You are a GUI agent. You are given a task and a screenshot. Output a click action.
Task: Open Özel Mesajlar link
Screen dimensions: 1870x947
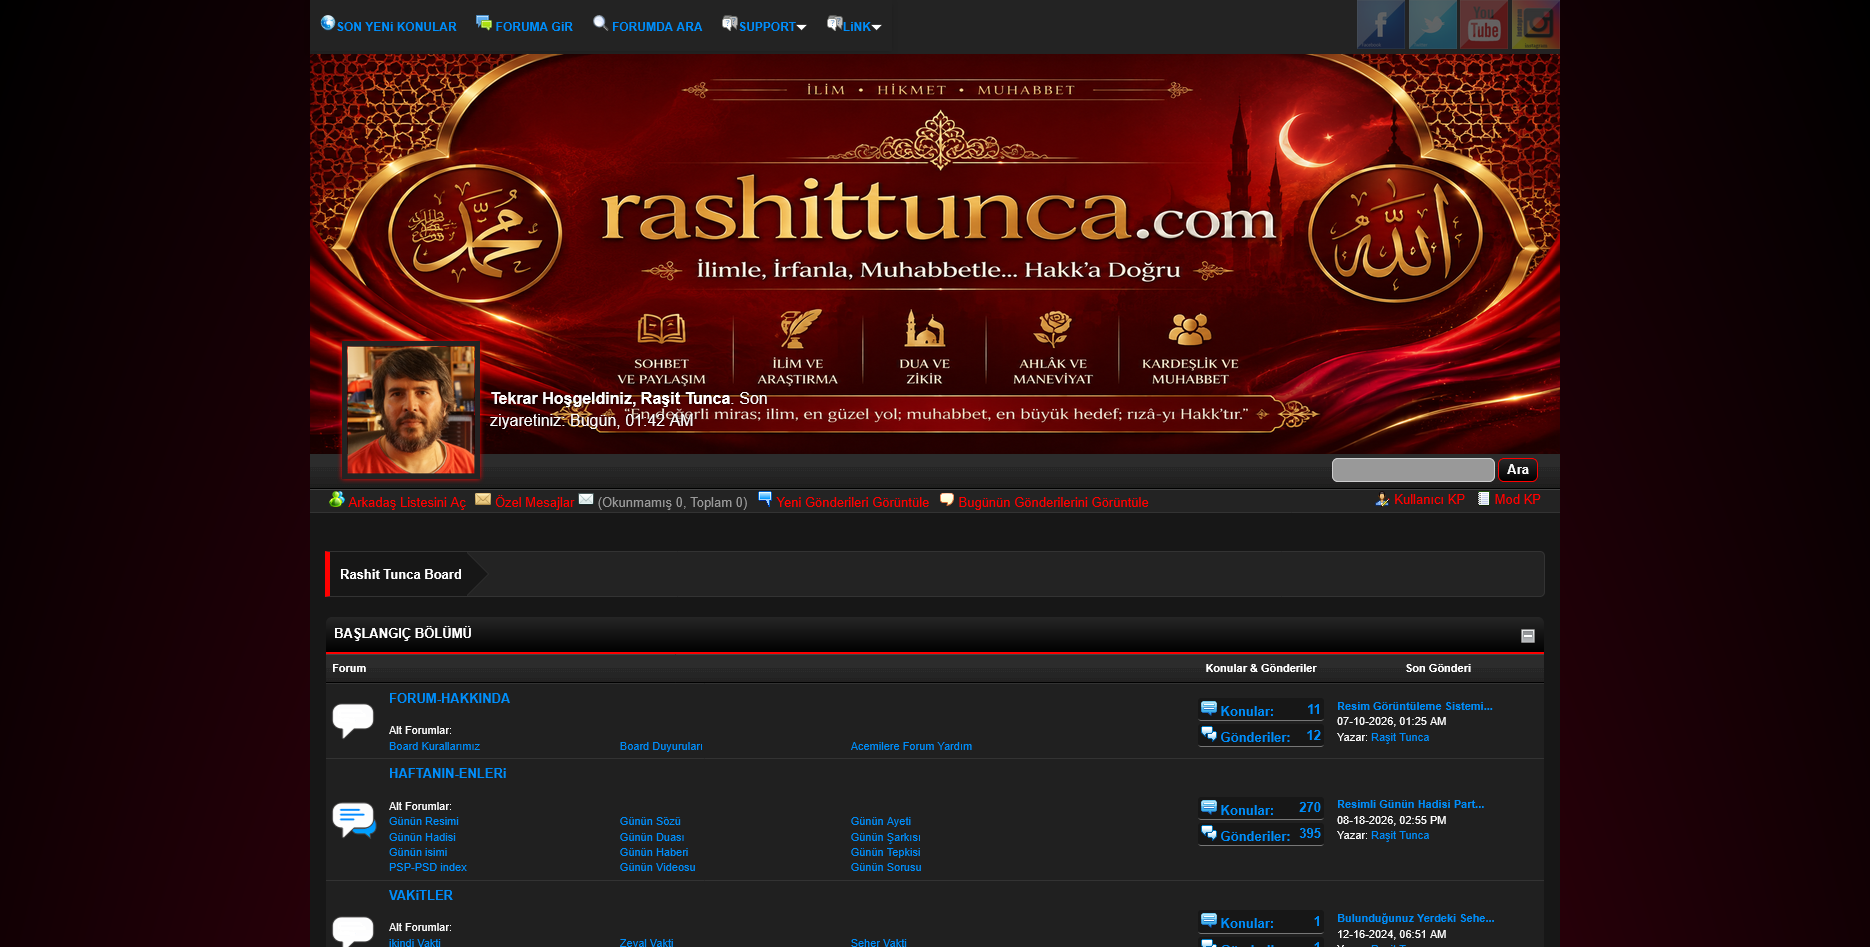point(534,503)
